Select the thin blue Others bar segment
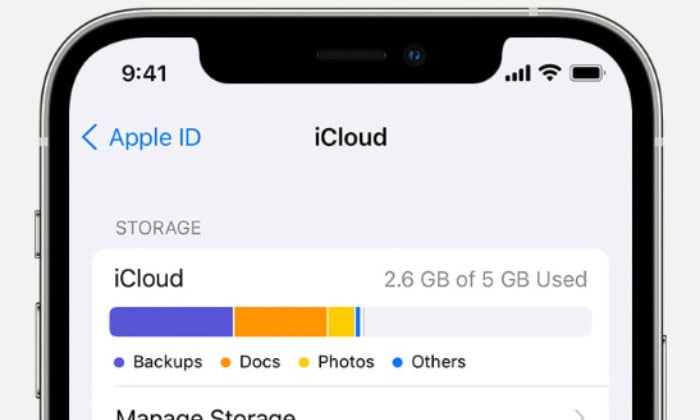This screenshot has height=420, width=700. click(358, 322)
